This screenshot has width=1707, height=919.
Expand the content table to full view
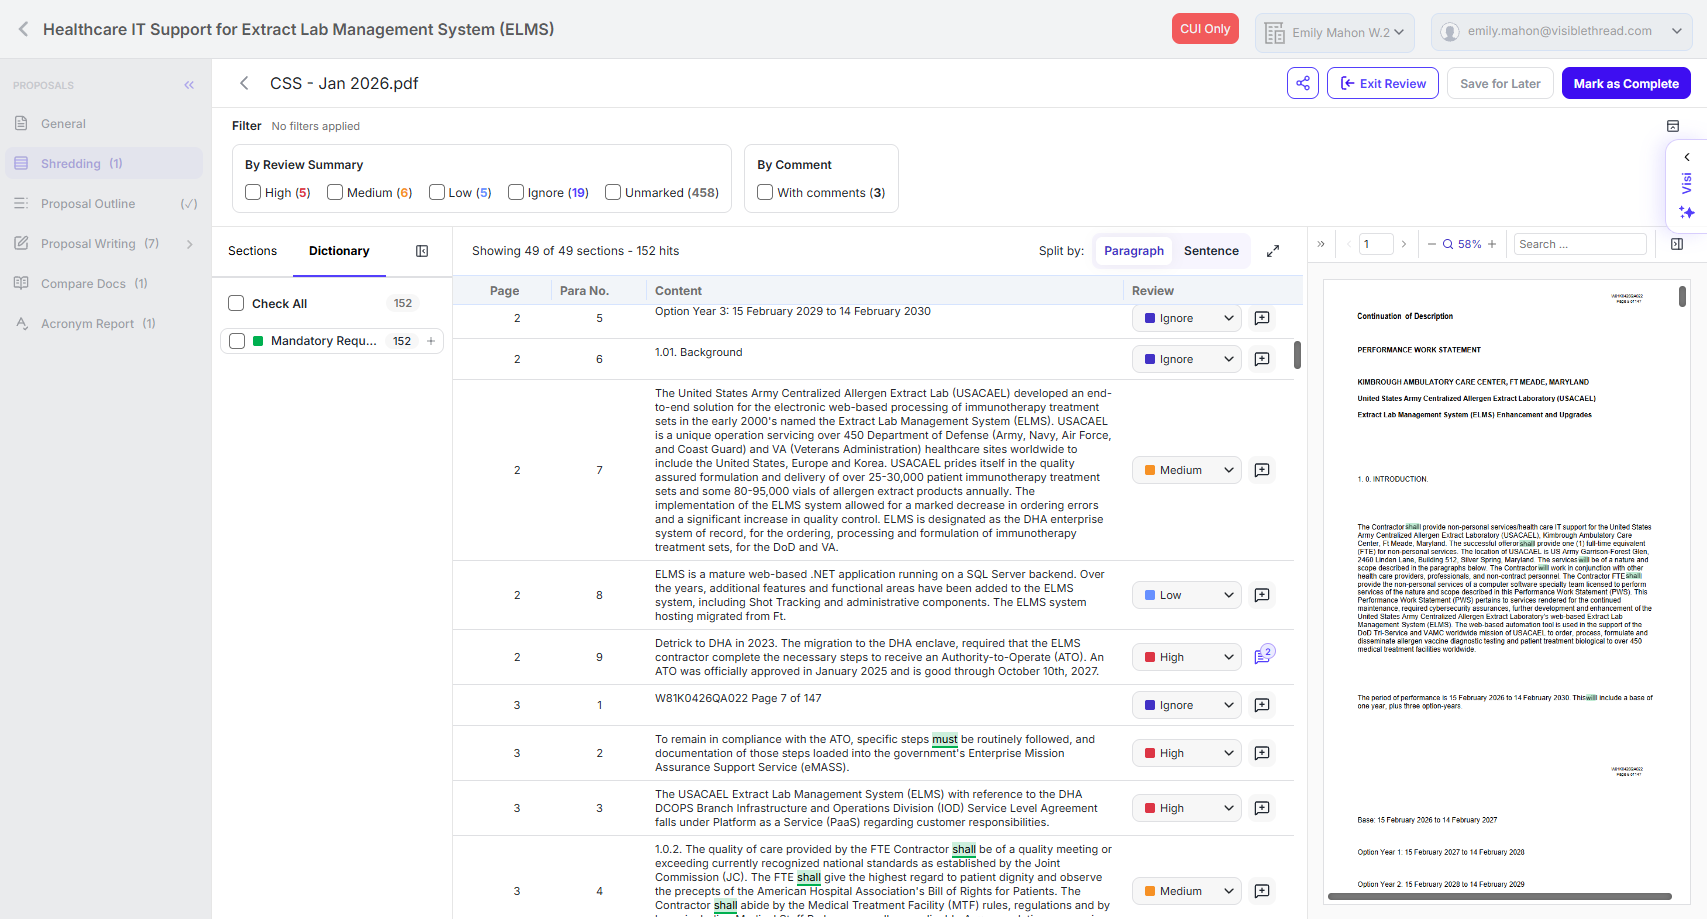pyautogui.click(x=1273, y=251)
